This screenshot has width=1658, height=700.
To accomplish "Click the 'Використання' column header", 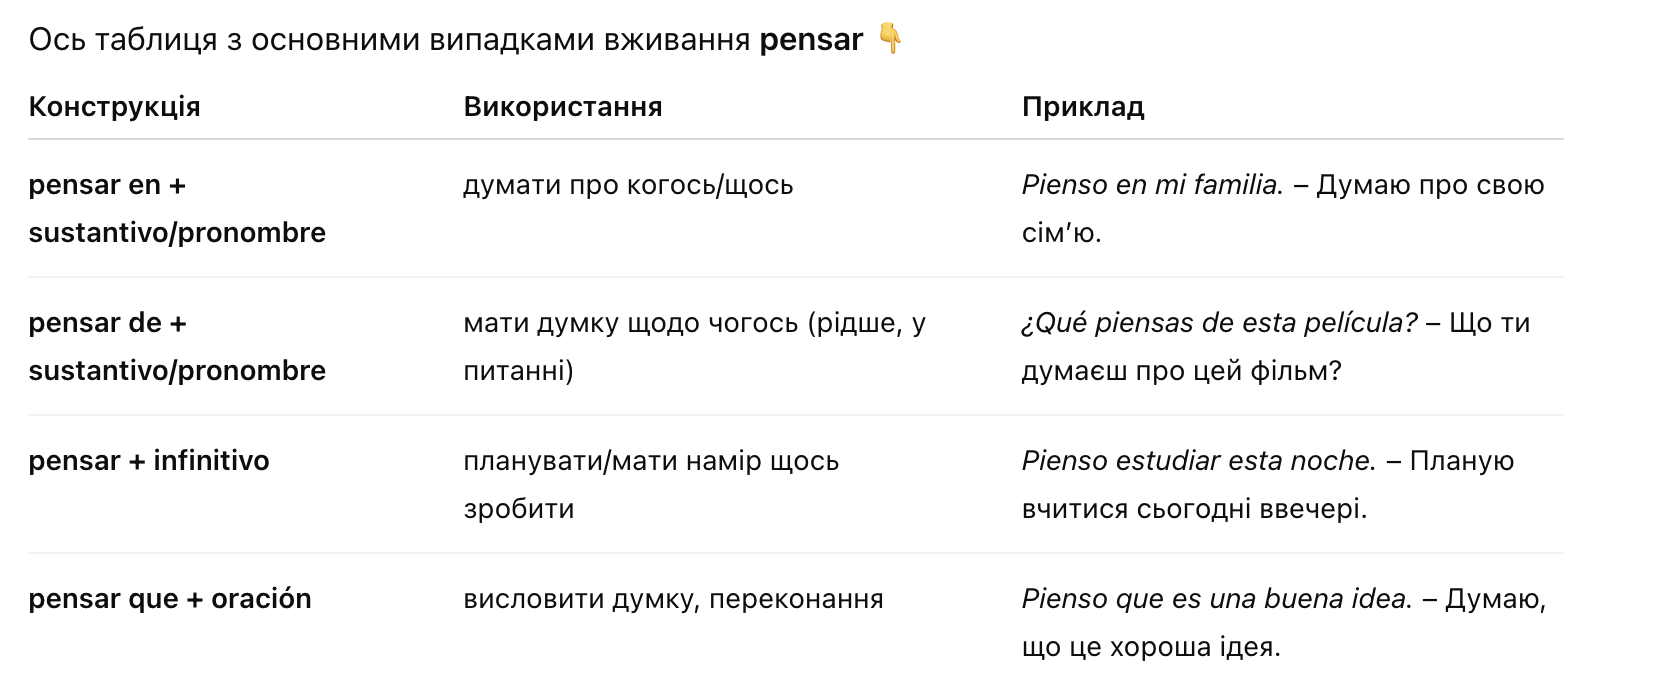I will pyautogui.click(x=562, y=107).
